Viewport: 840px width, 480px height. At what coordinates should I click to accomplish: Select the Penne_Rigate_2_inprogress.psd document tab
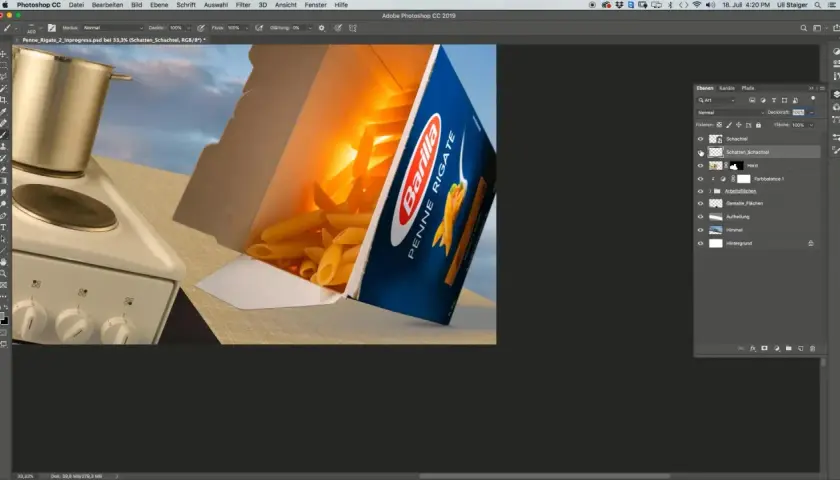click(114, 40)
